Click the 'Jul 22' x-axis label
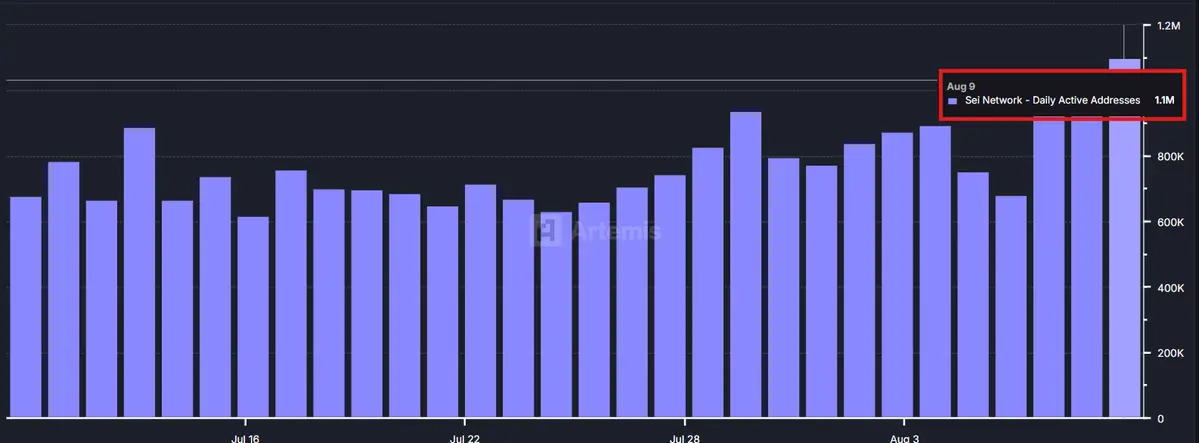 (464, 438)
